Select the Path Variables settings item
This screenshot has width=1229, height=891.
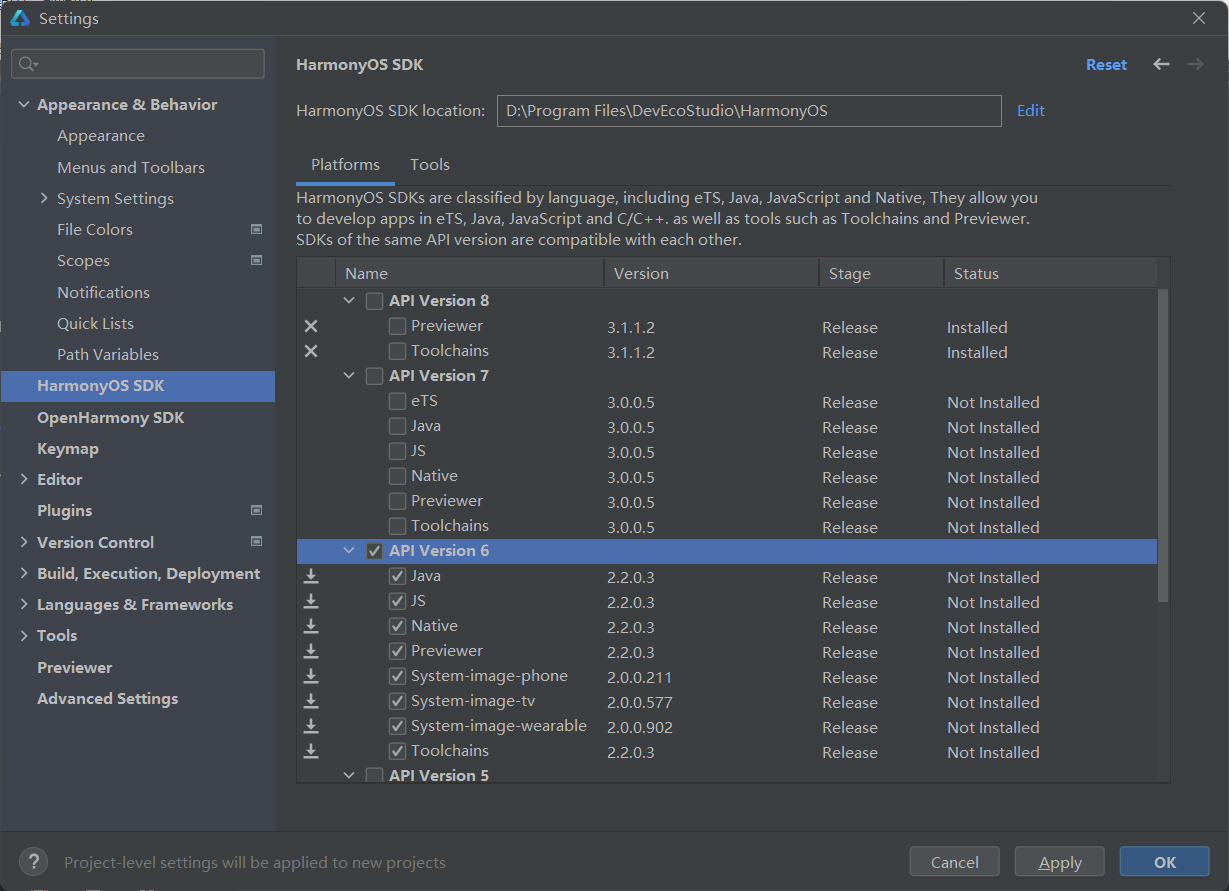pyautogui.click(x=108, y=355)
